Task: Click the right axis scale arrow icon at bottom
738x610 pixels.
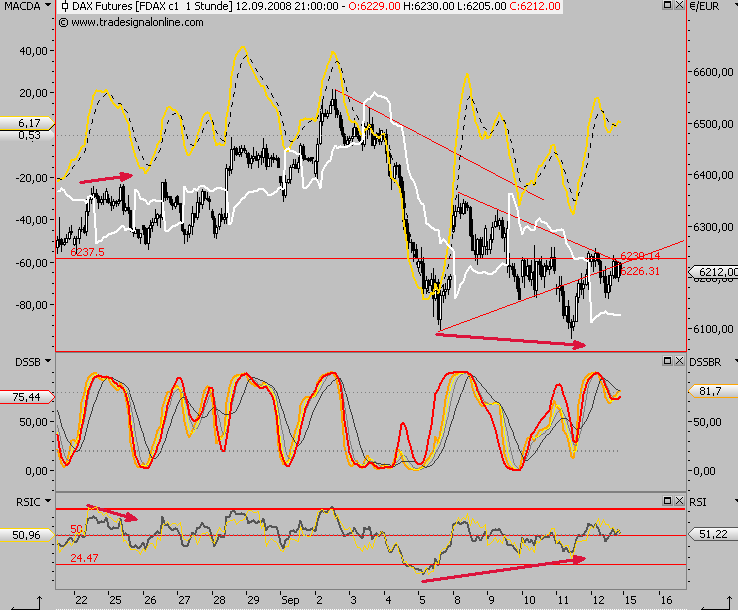Action: click(717, 603)
